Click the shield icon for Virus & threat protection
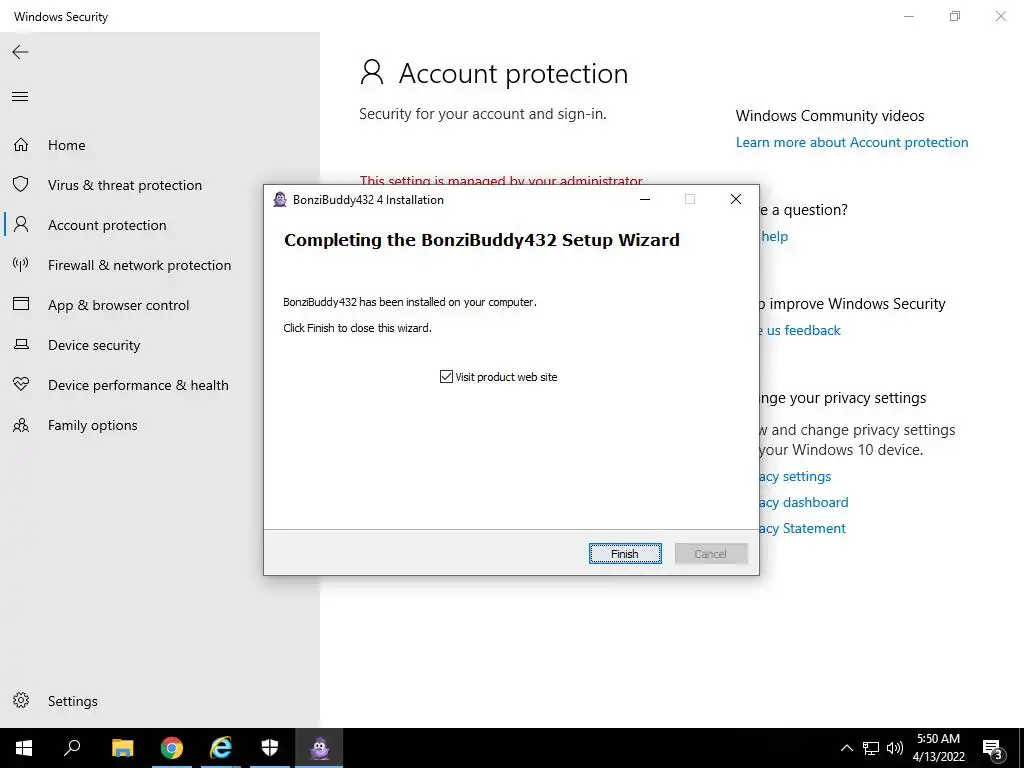Screen dimensions: 1024x768 [21, 185]
